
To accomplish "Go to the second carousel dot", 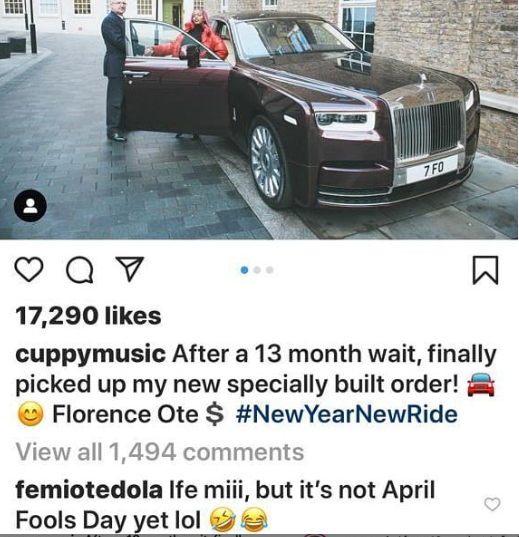I will click(x=257, y=270).
